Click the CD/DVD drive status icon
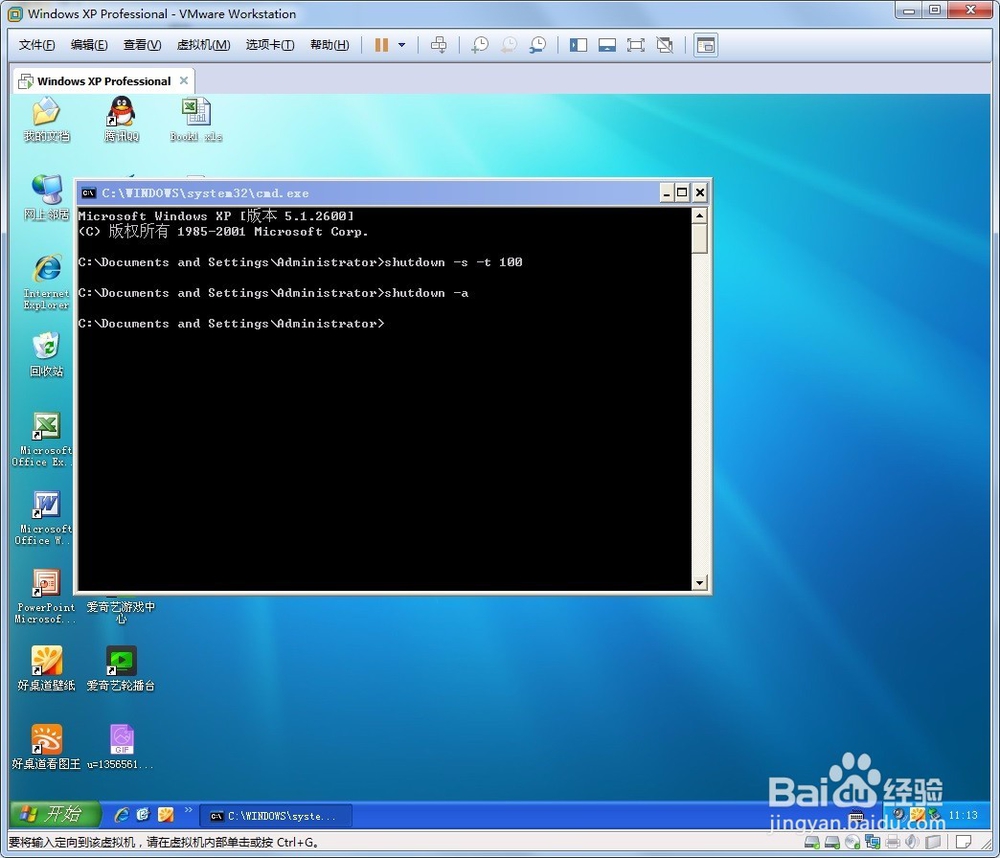Image resolution: width=1000 pixels, height=858 pixels. [853, 842]
